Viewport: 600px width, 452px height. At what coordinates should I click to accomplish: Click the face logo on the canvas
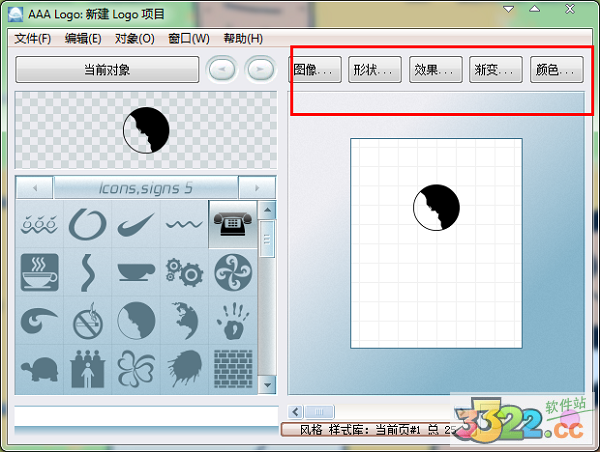click(x=436, y=209)
